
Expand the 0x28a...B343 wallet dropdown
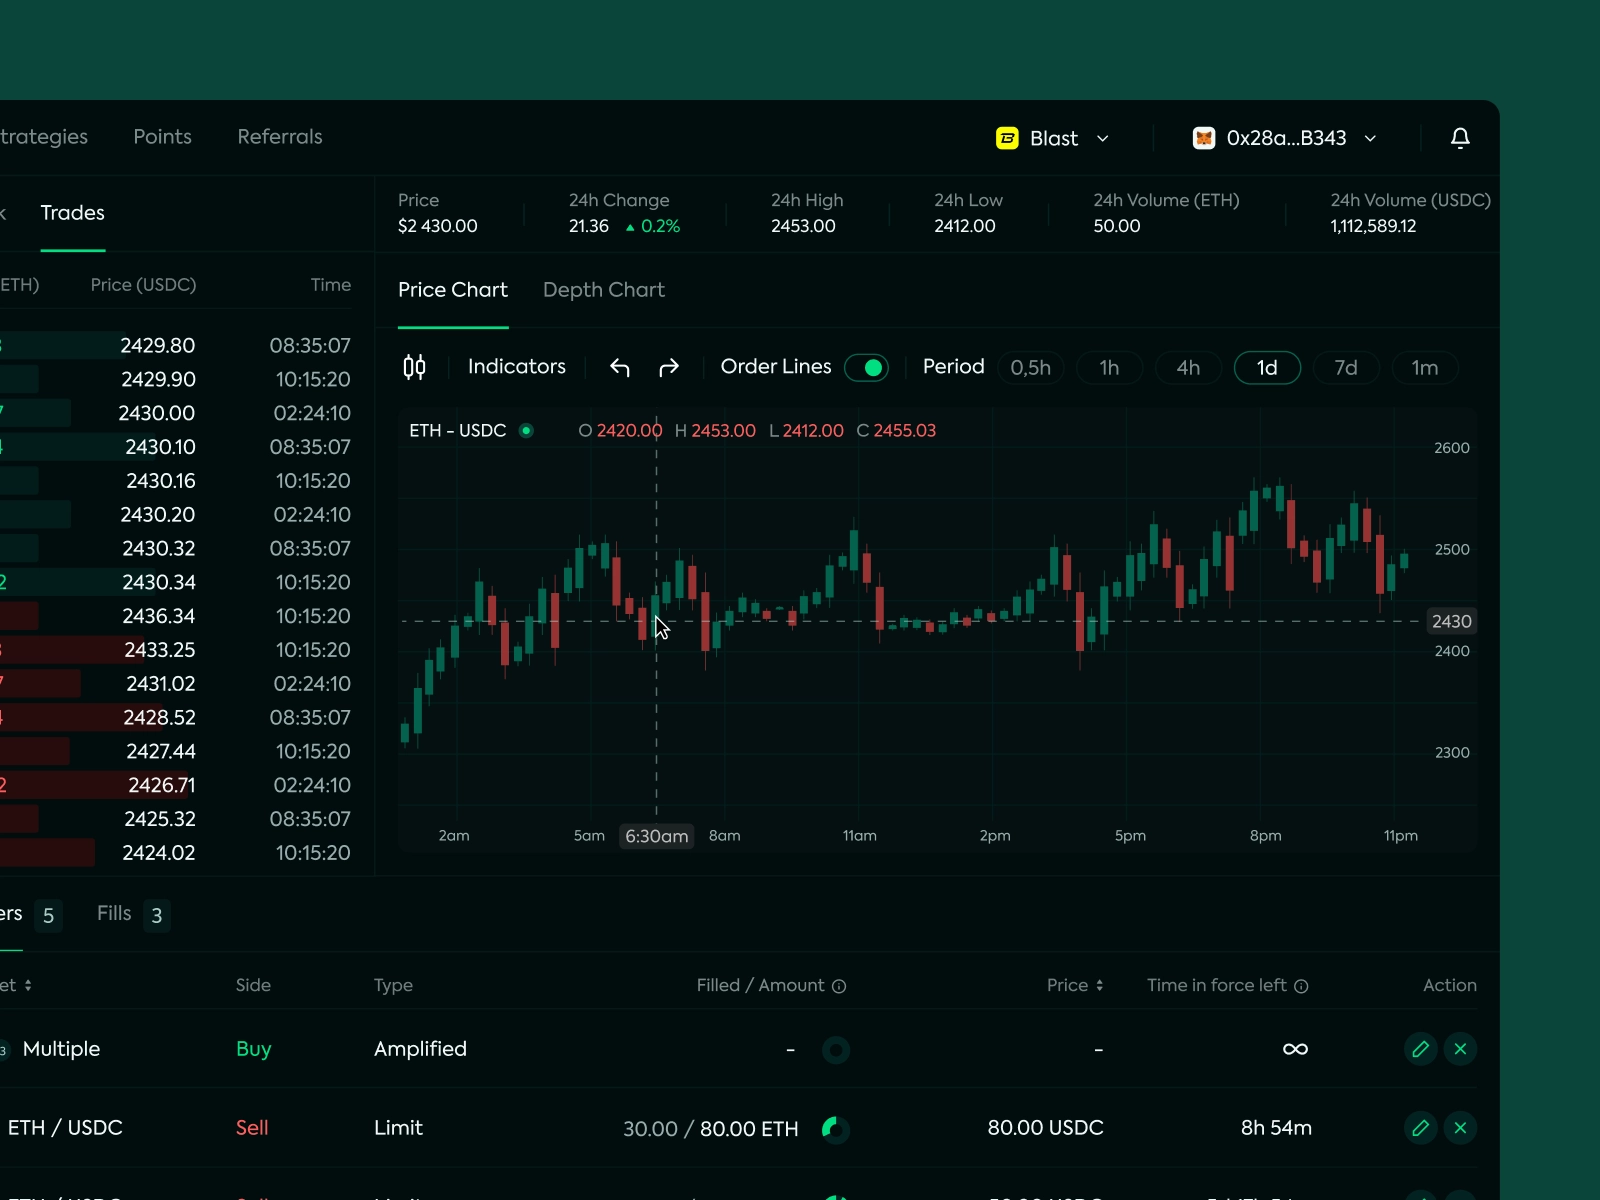(x=1371, y=139)
